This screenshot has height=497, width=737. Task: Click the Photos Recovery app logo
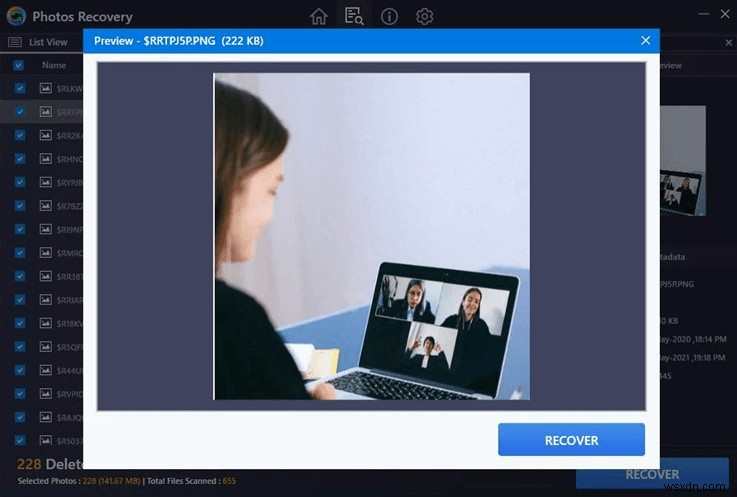click(15, 16)
